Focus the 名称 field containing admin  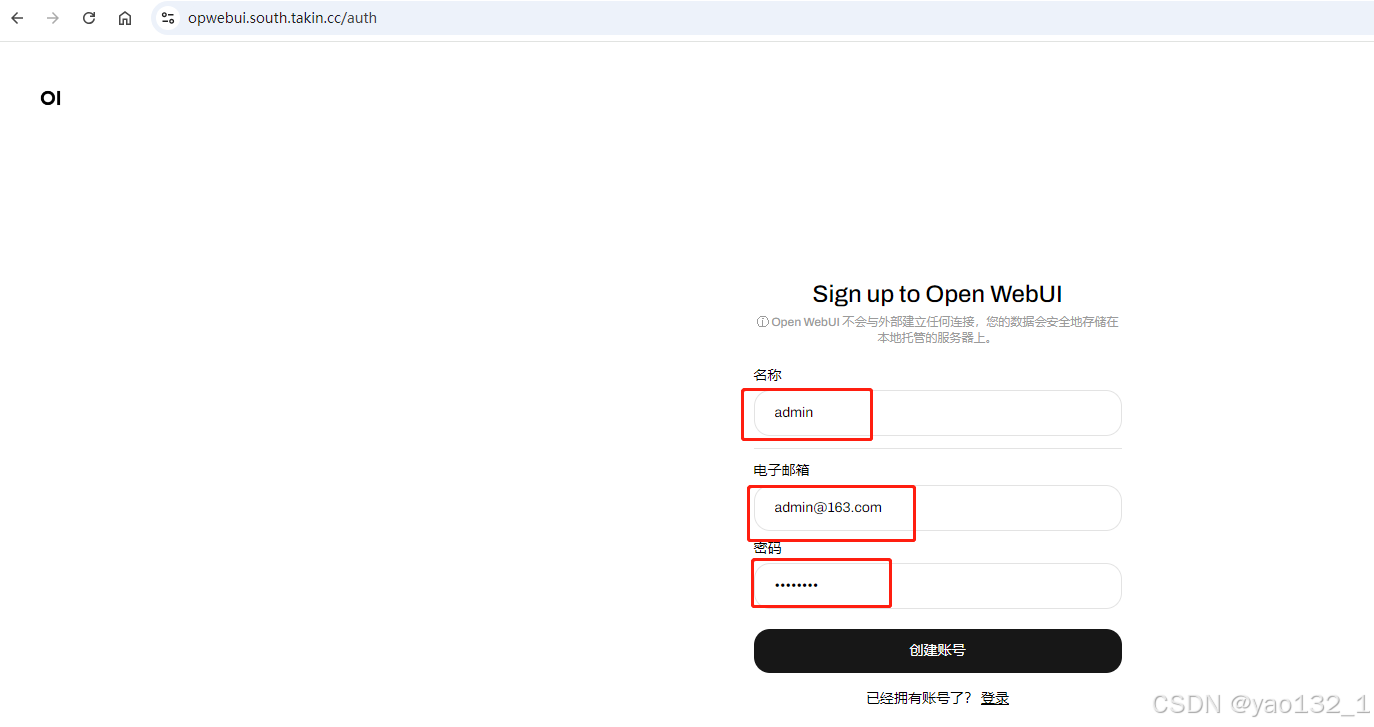point(937,413)
